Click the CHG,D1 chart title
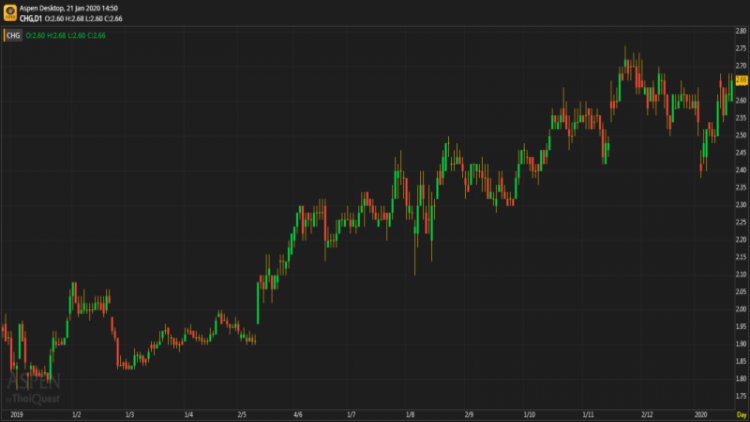 pos(32,16)
